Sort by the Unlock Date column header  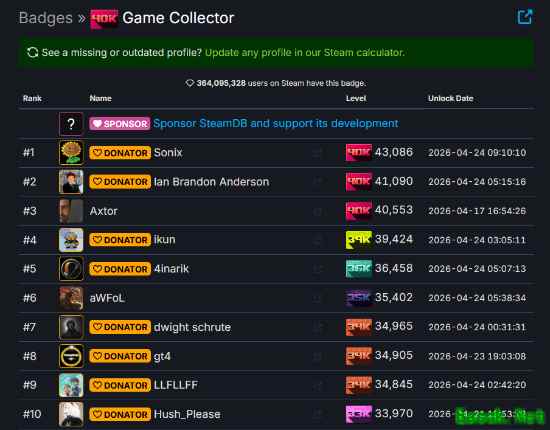(x=450, y=99)
